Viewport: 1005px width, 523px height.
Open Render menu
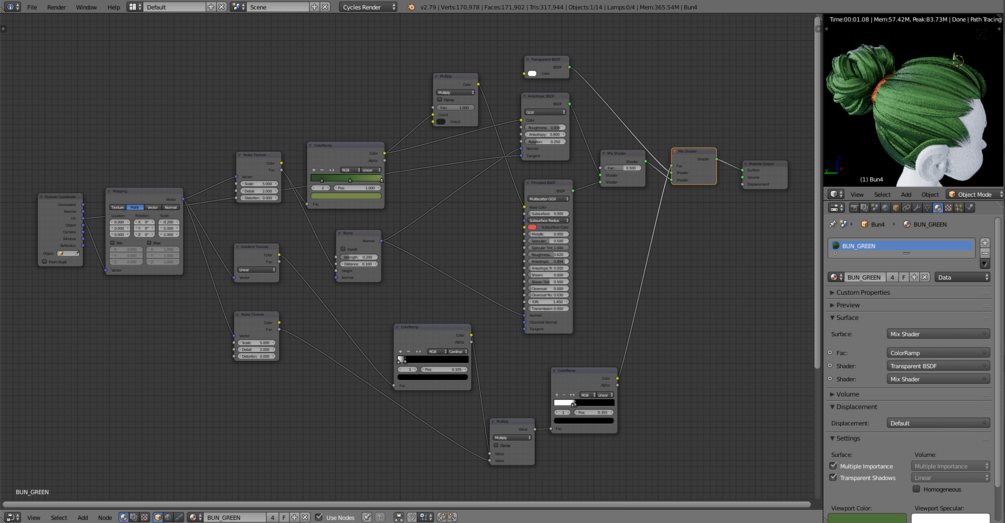(x=56, y=7)
